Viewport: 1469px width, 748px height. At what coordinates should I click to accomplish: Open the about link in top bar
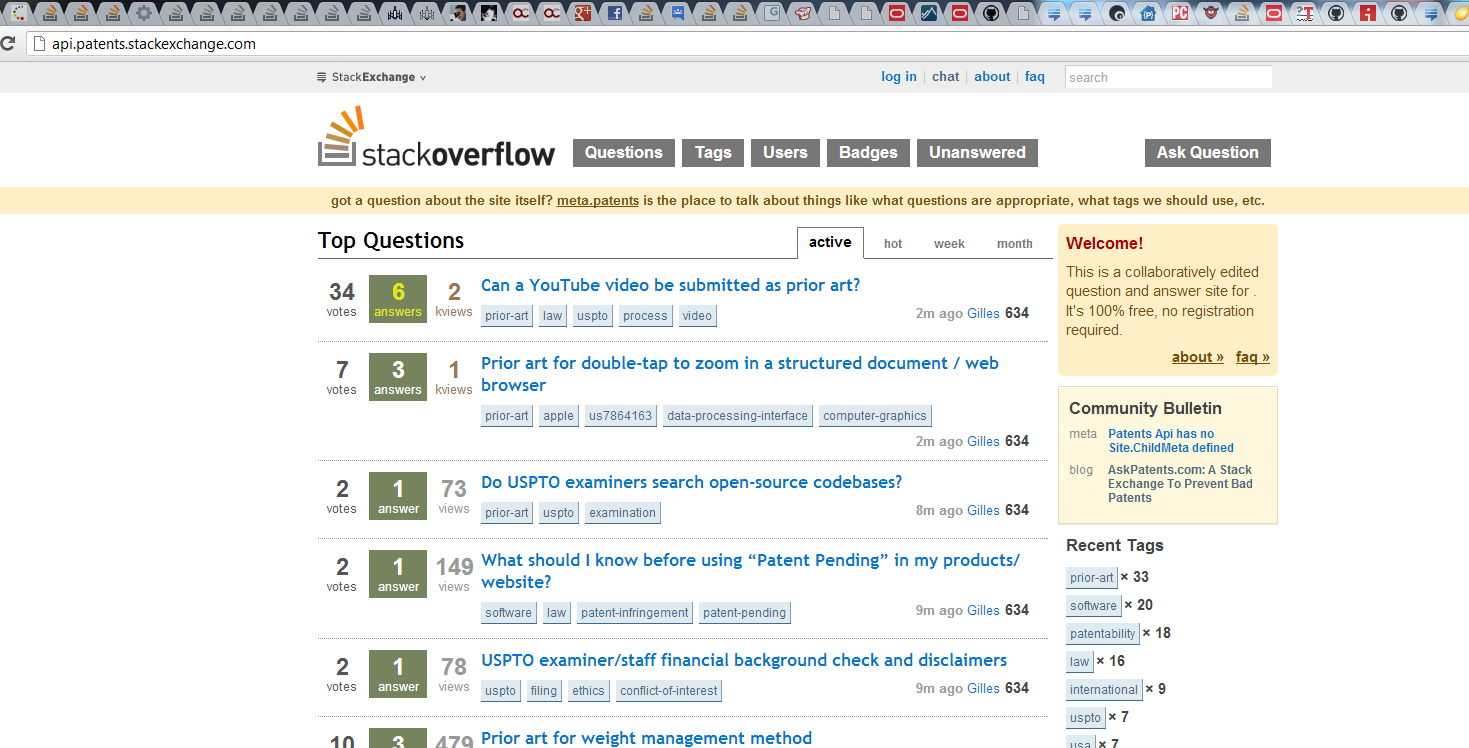tap(992, 77)
